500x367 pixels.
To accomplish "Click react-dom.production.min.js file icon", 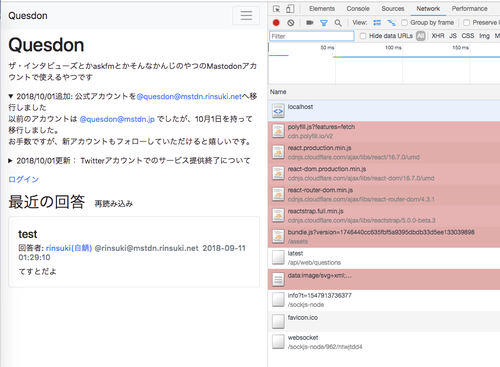I will click(x=278, y=173).
